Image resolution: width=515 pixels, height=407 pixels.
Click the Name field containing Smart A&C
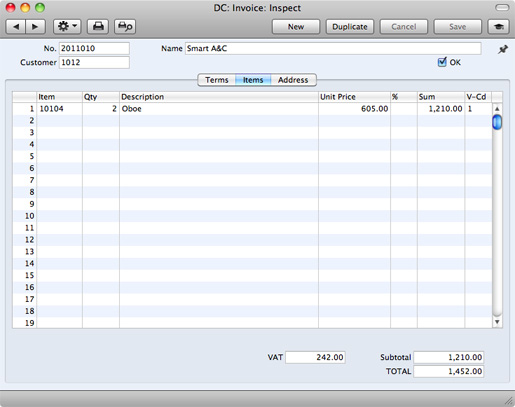[333, 48]
